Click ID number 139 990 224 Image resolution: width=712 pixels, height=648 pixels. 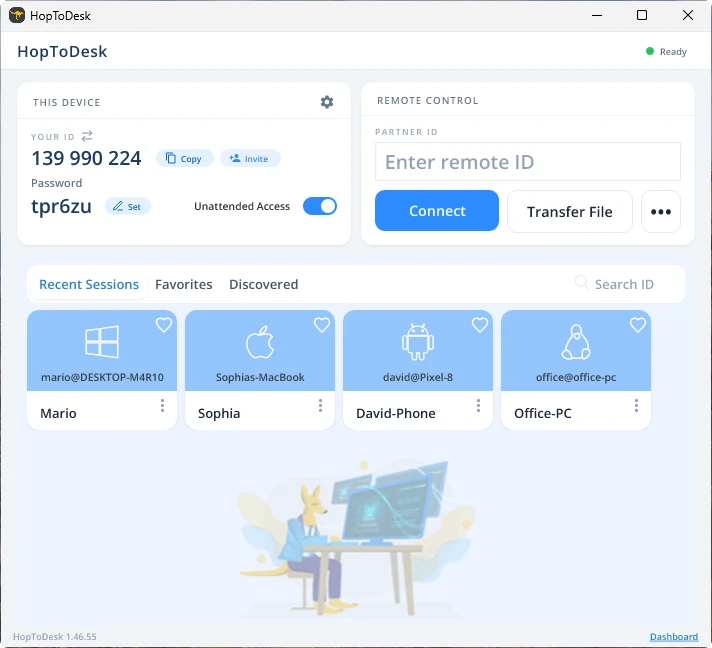pyautogui.click(x=86, y=158)
